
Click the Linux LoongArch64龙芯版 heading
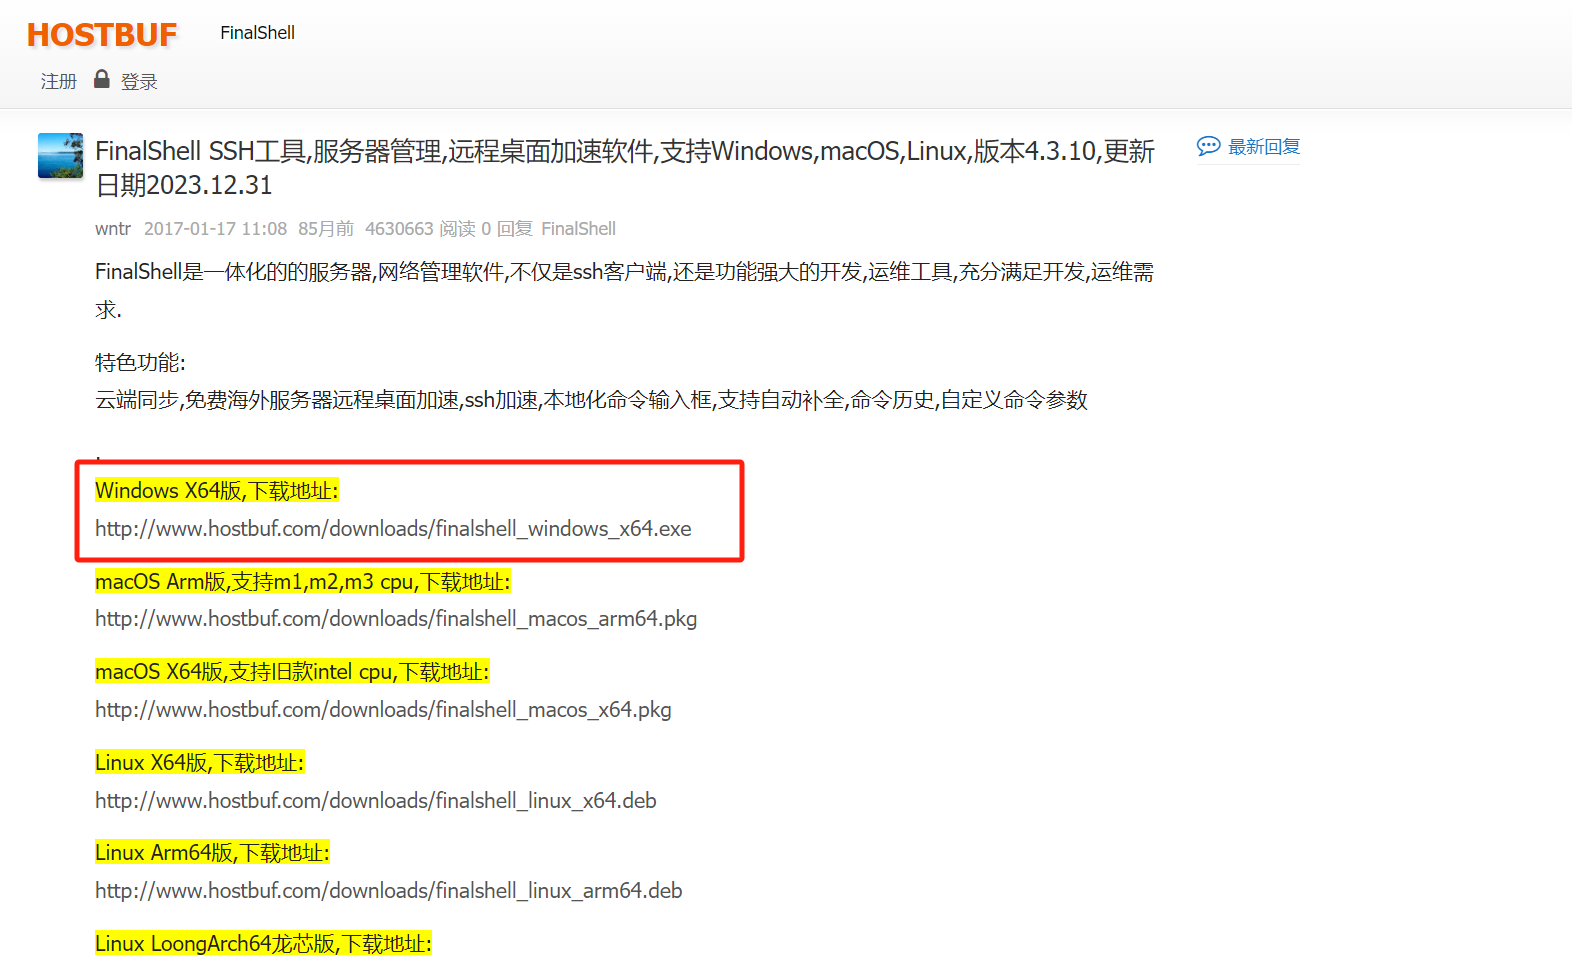coord(263,944)
